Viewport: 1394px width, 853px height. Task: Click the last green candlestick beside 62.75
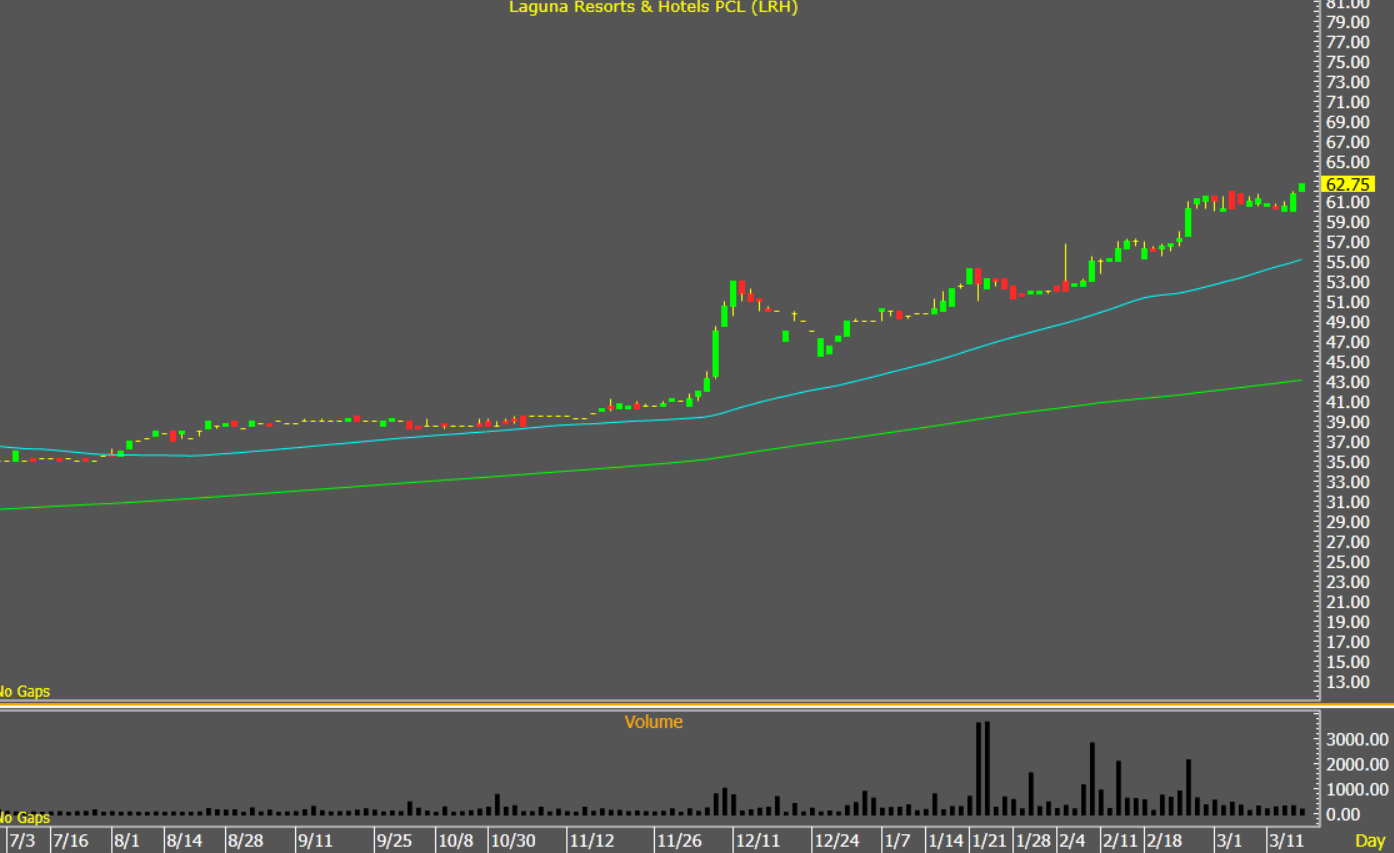coord(1302,187)
